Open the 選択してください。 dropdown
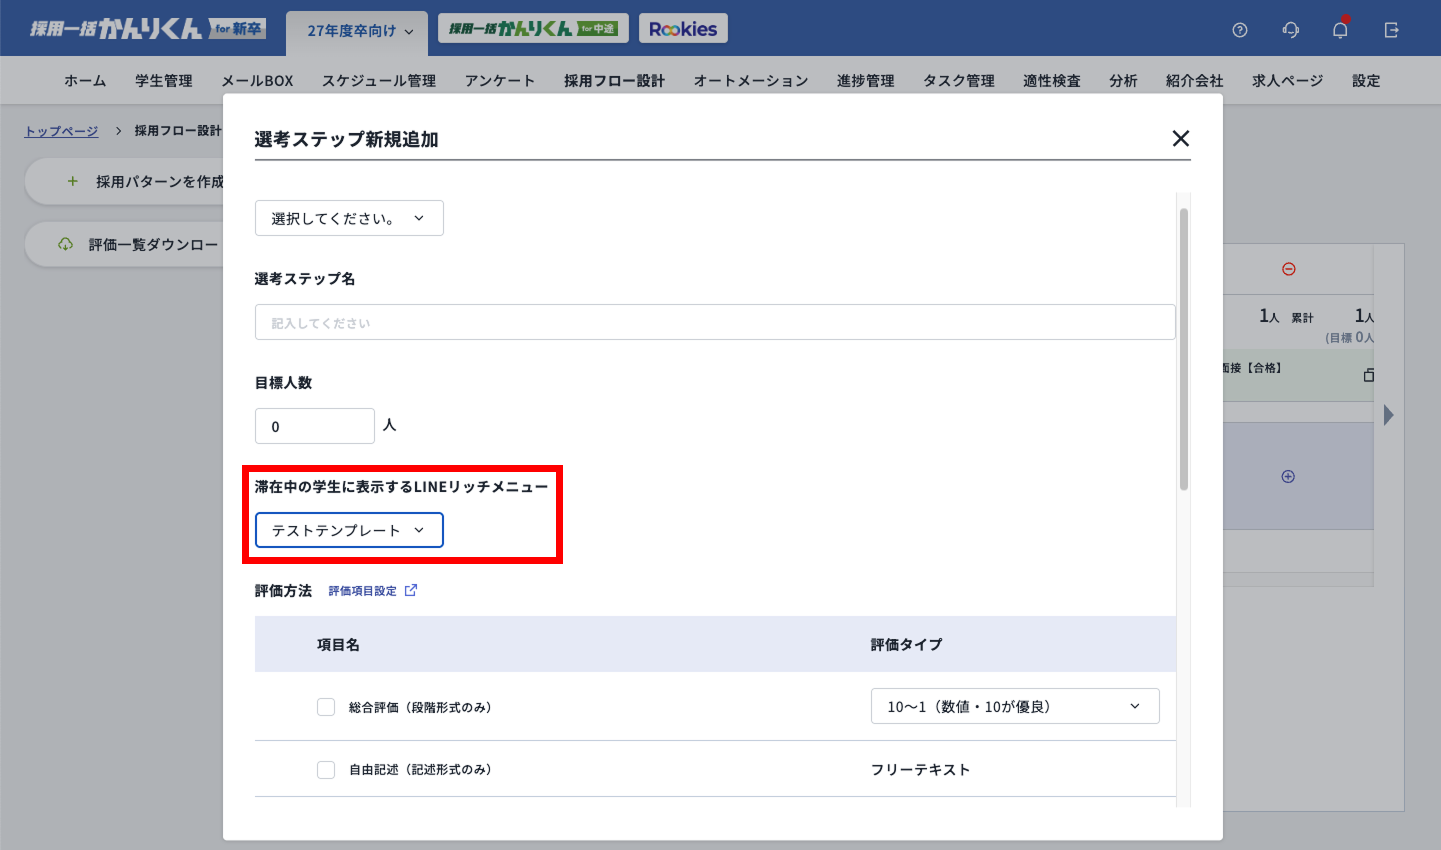This screenshot has width=1441, height=850. pos(349,218)
